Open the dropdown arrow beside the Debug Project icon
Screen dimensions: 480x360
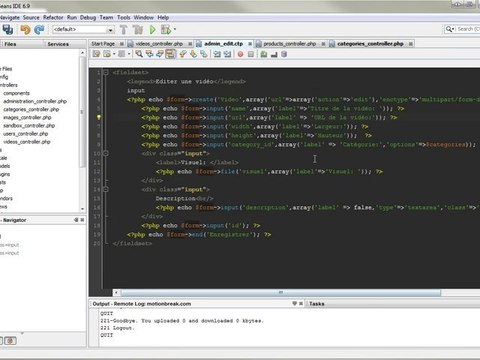(x=175, y=30)
